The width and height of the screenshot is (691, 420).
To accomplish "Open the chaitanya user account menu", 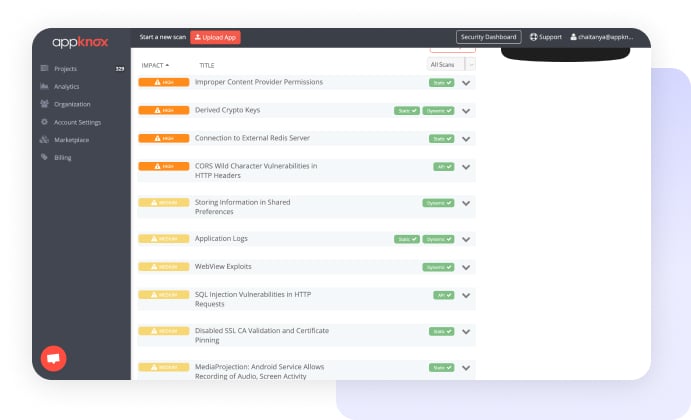I will pos(602,37).
